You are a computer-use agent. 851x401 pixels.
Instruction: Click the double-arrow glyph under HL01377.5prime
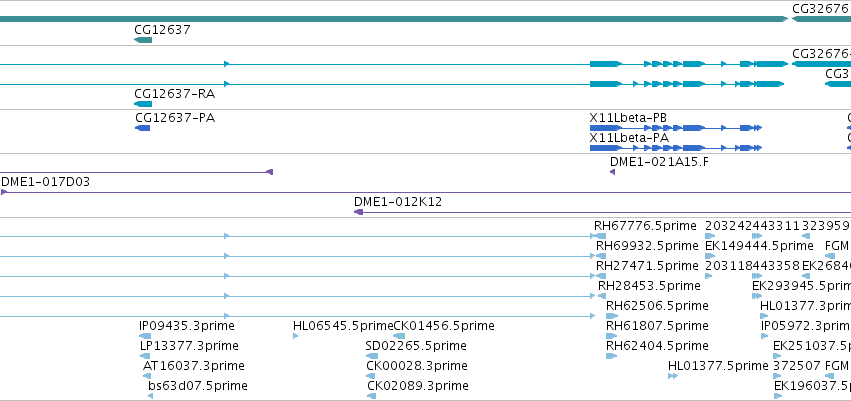[x=673, y=376]
